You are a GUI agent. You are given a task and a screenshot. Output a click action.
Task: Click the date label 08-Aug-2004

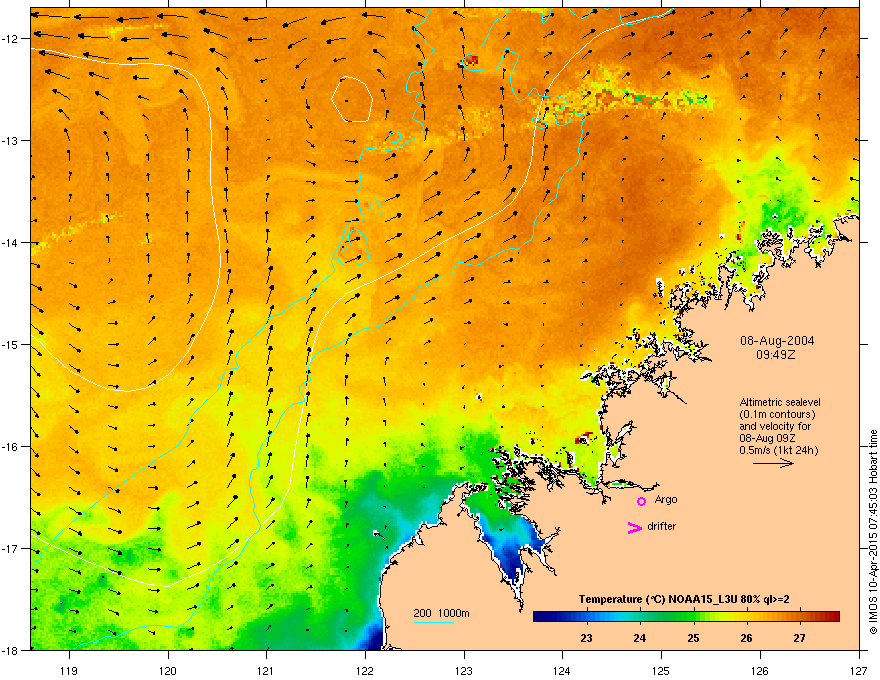click(777, 341)
